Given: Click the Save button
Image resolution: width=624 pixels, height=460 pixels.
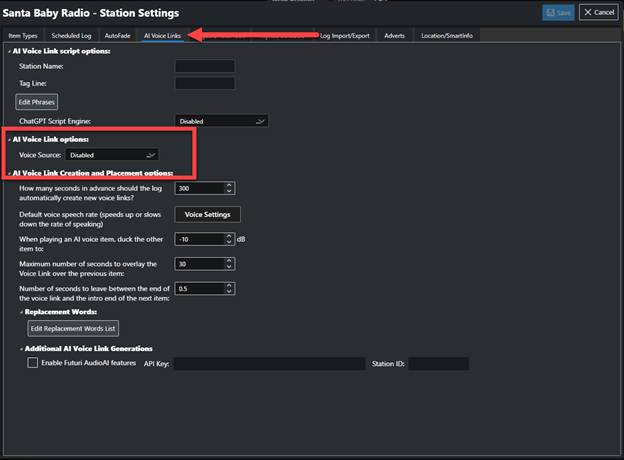Looking at the screenshot, I should point(558,13).
